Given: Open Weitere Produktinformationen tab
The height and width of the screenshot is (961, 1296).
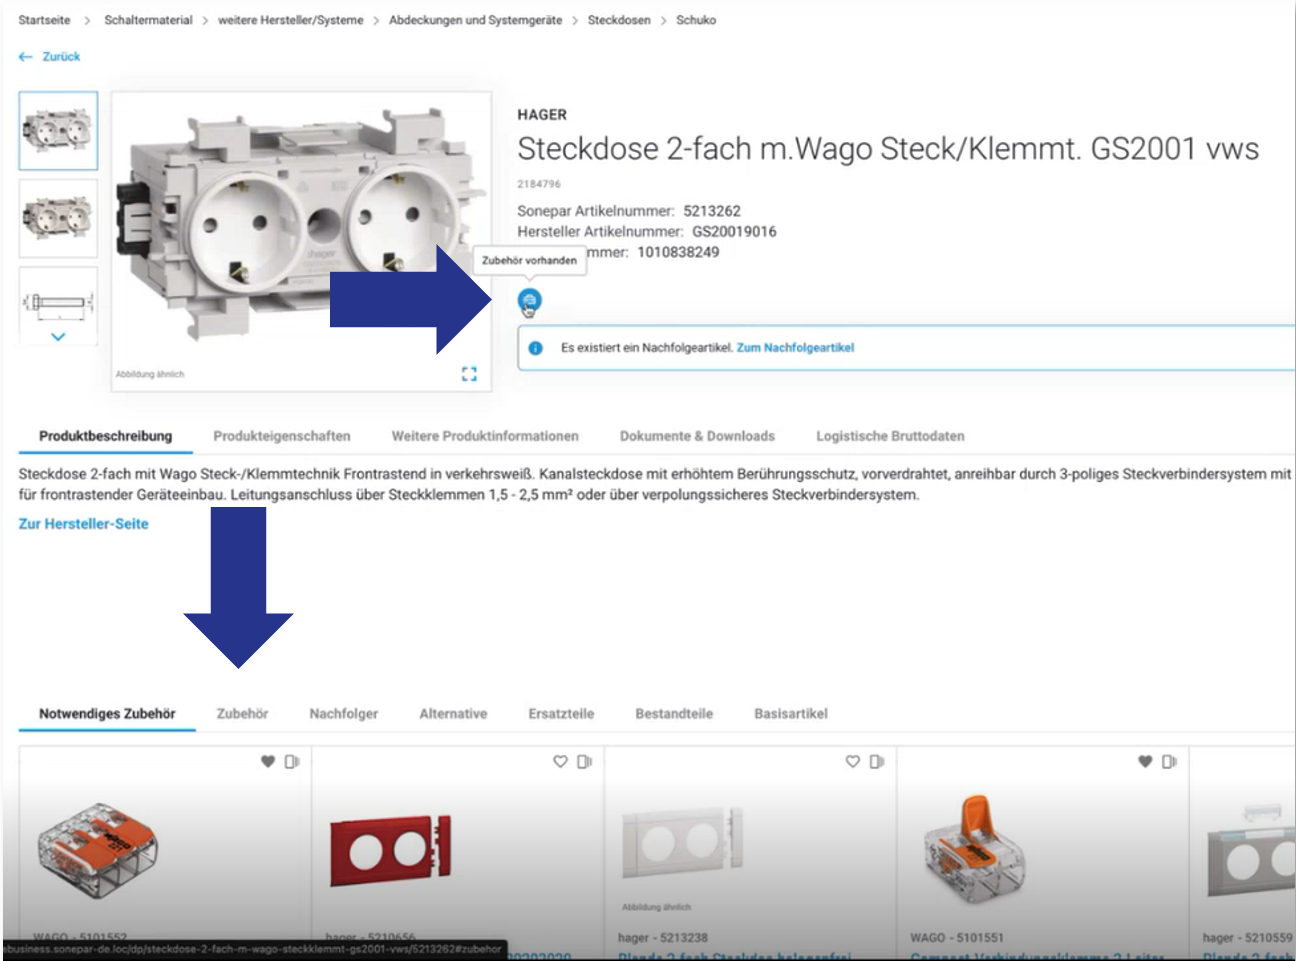Looking at the screenshot, I should pyautogui.click(x=485, y=436).
